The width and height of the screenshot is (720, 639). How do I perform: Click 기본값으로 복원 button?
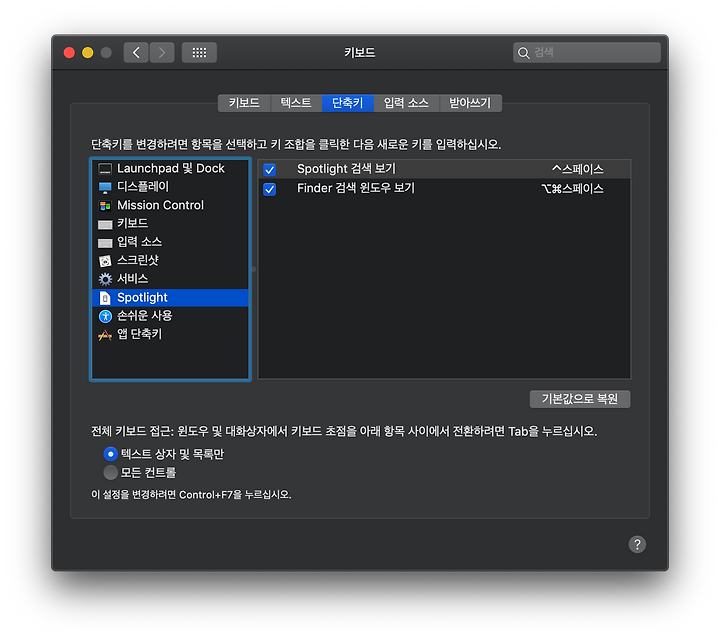(580, 399)
